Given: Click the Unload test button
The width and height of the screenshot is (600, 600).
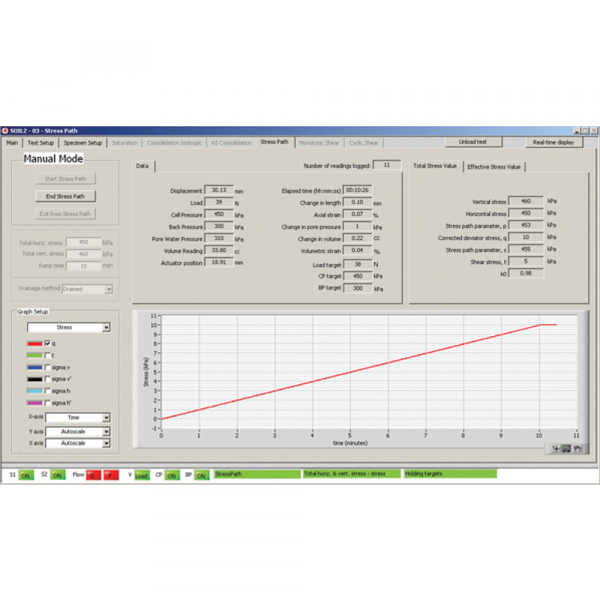Looking at the screenshot, I should click(472, 143).
